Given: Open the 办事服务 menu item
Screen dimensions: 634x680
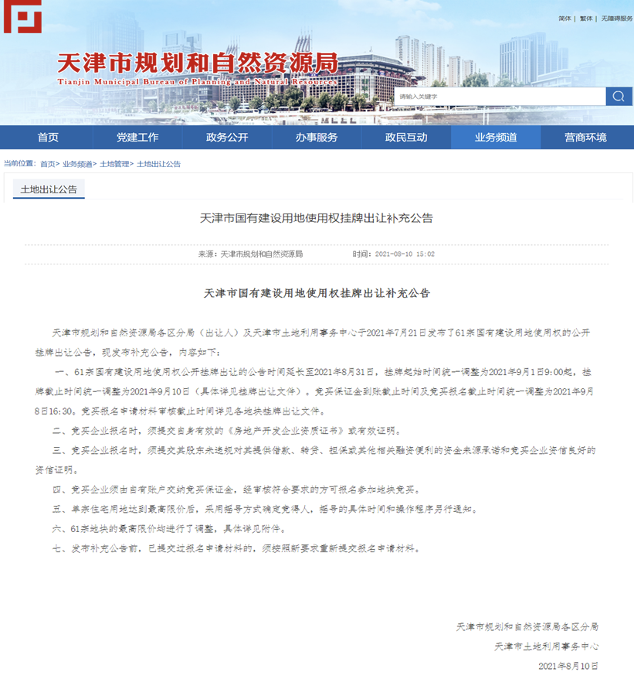Looking at the screenshot, I should click(317, 137).
